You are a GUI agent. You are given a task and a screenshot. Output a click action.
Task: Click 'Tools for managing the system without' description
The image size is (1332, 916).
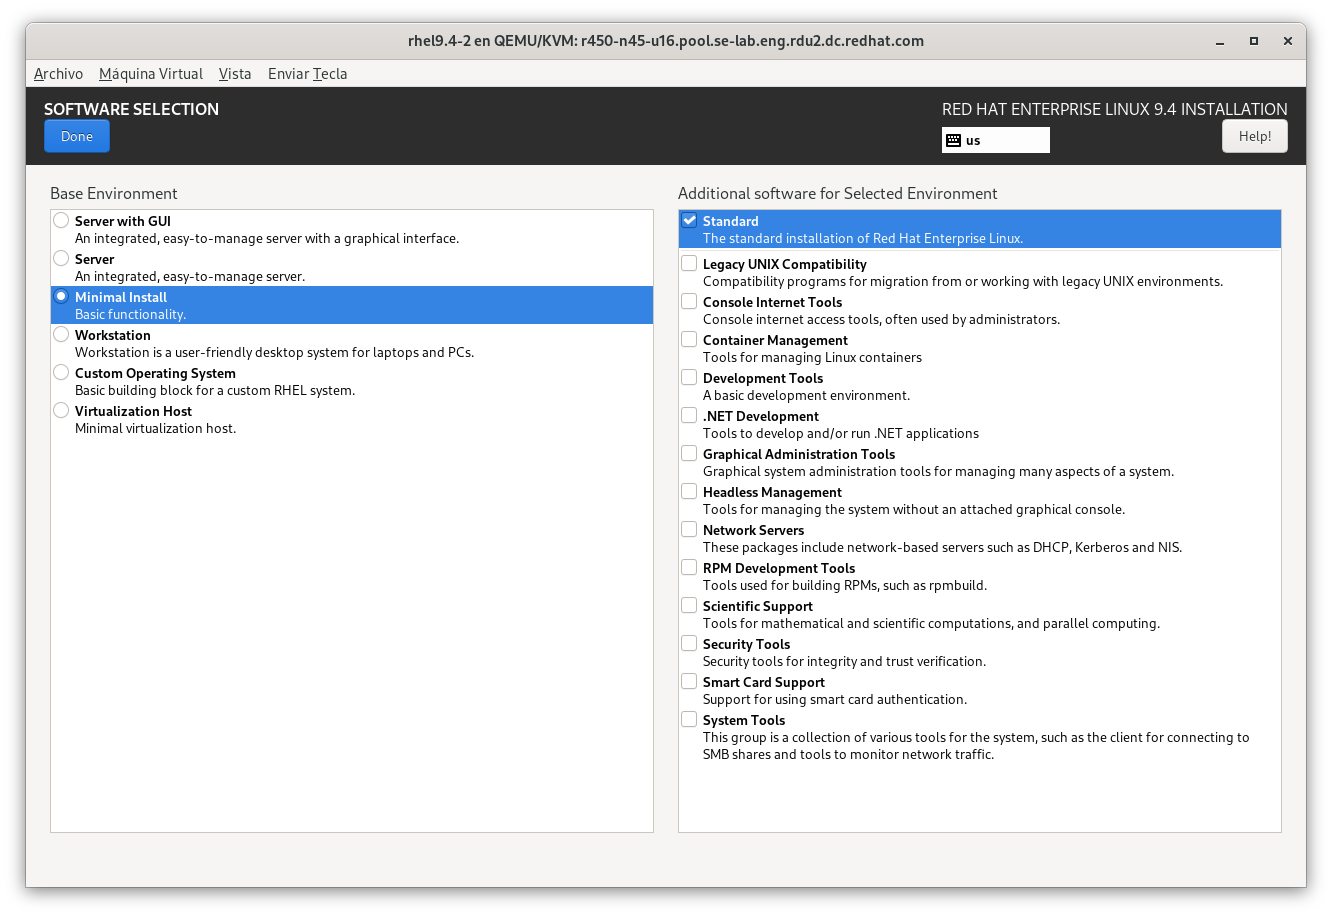(x=914, y=509)
